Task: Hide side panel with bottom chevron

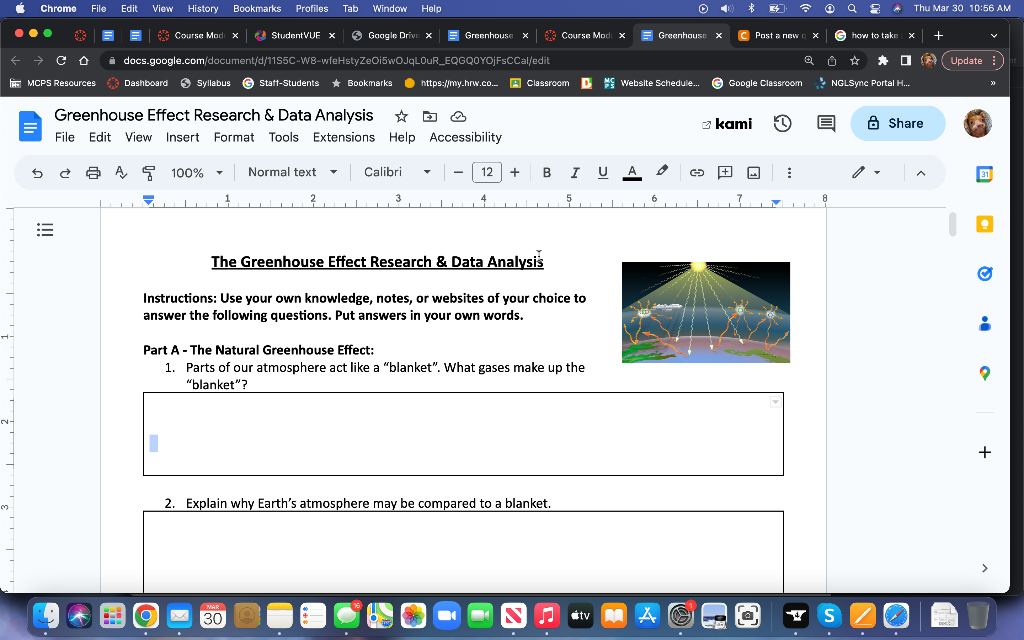Action: (985, 568)
